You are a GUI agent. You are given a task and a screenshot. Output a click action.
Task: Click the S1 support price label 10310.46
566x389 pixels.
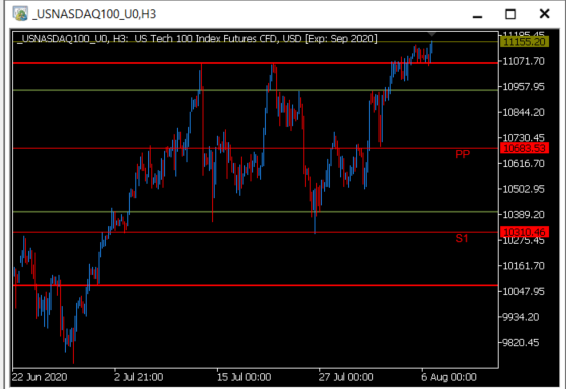[x=524, y=232]
